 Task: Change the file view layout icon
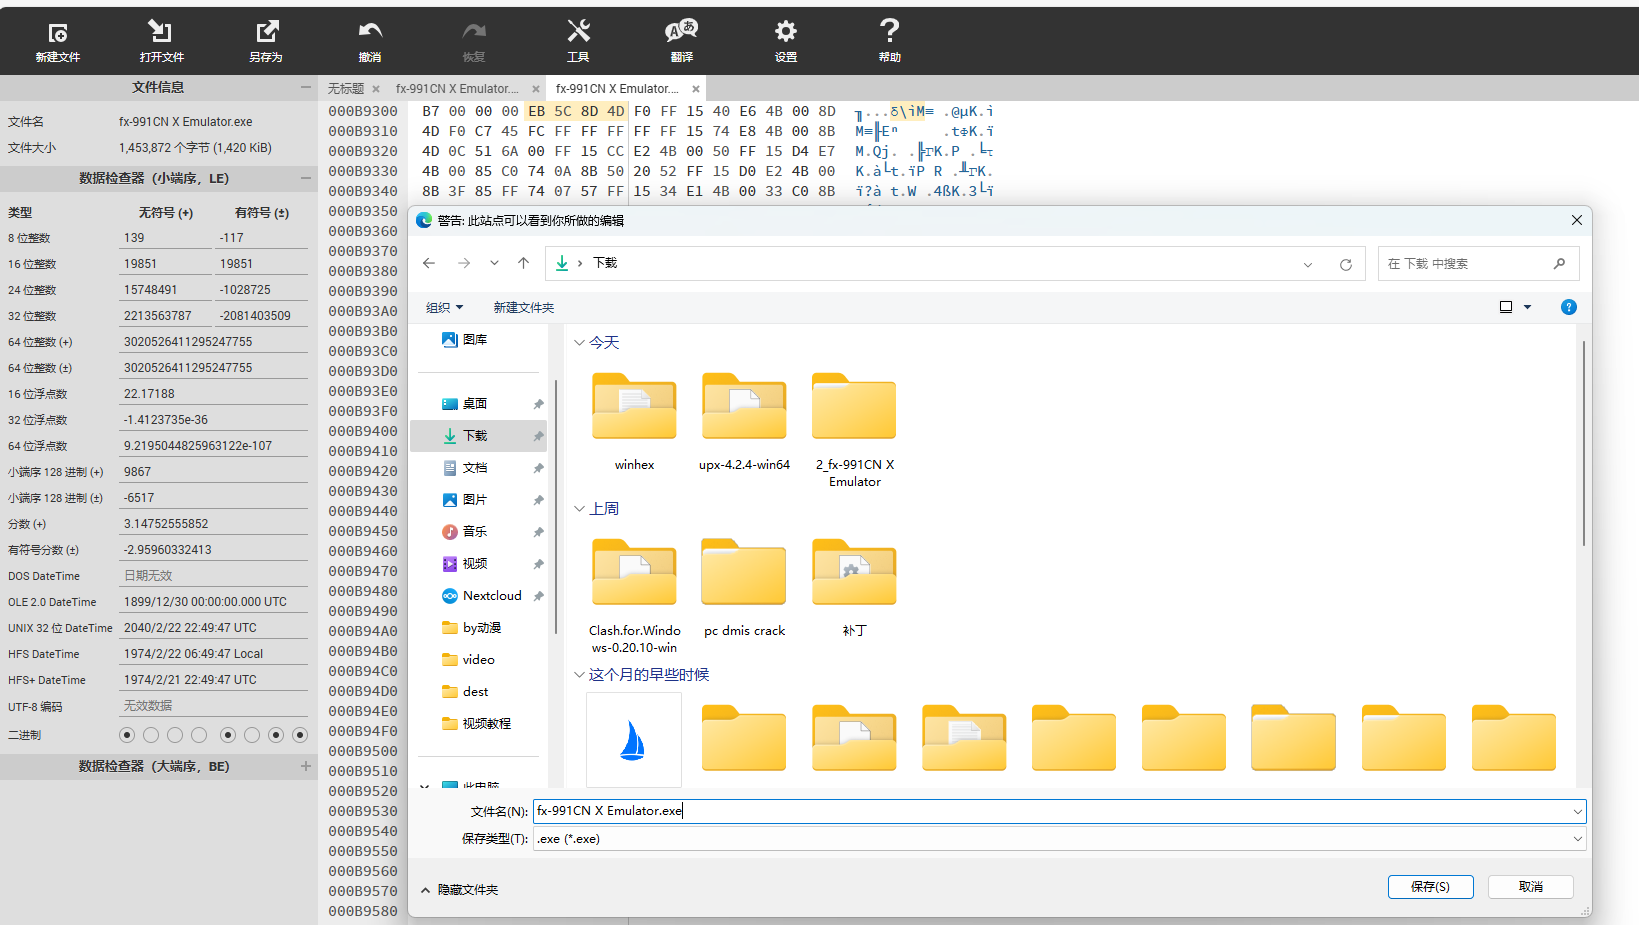(1506, 307)
